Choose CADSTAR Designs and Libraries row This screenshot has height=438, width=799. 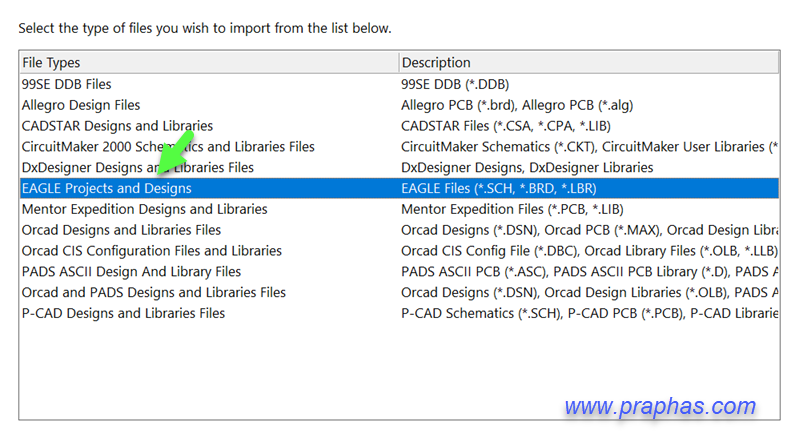pyautogui.click(x=117, y=126)
